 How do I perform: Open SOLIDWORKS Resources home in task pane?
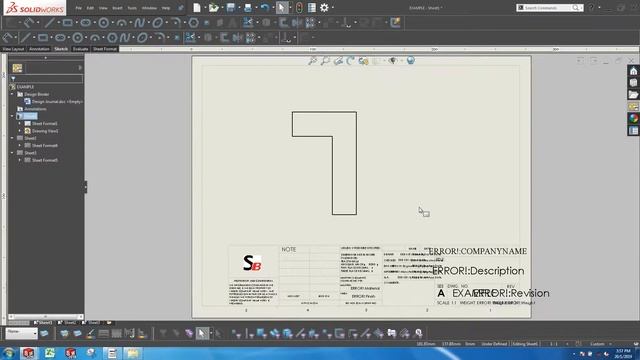633,71
